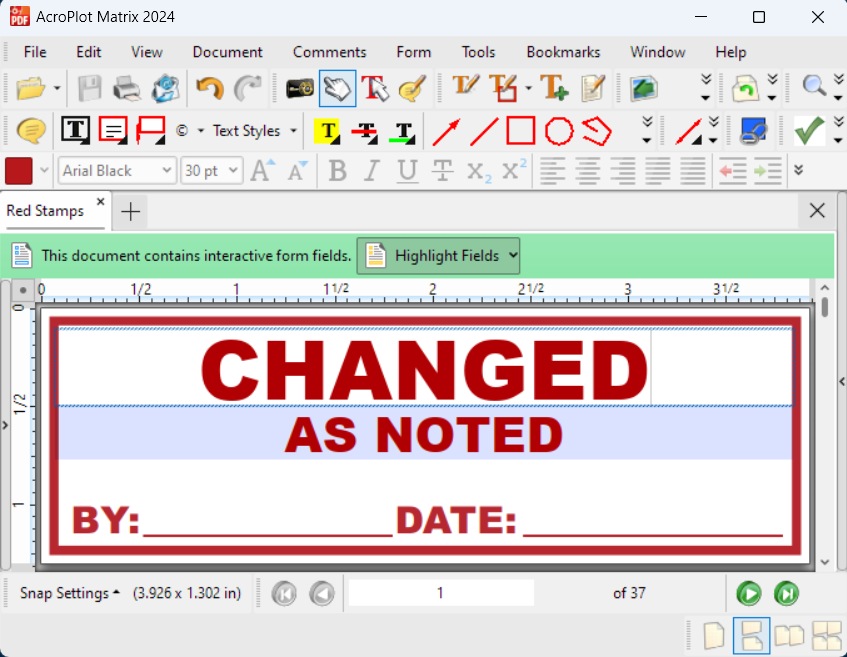The width and height of the screenshot is (847, 657).
Task: Open the Arial Black font dropdown
Action: [117, 171]
